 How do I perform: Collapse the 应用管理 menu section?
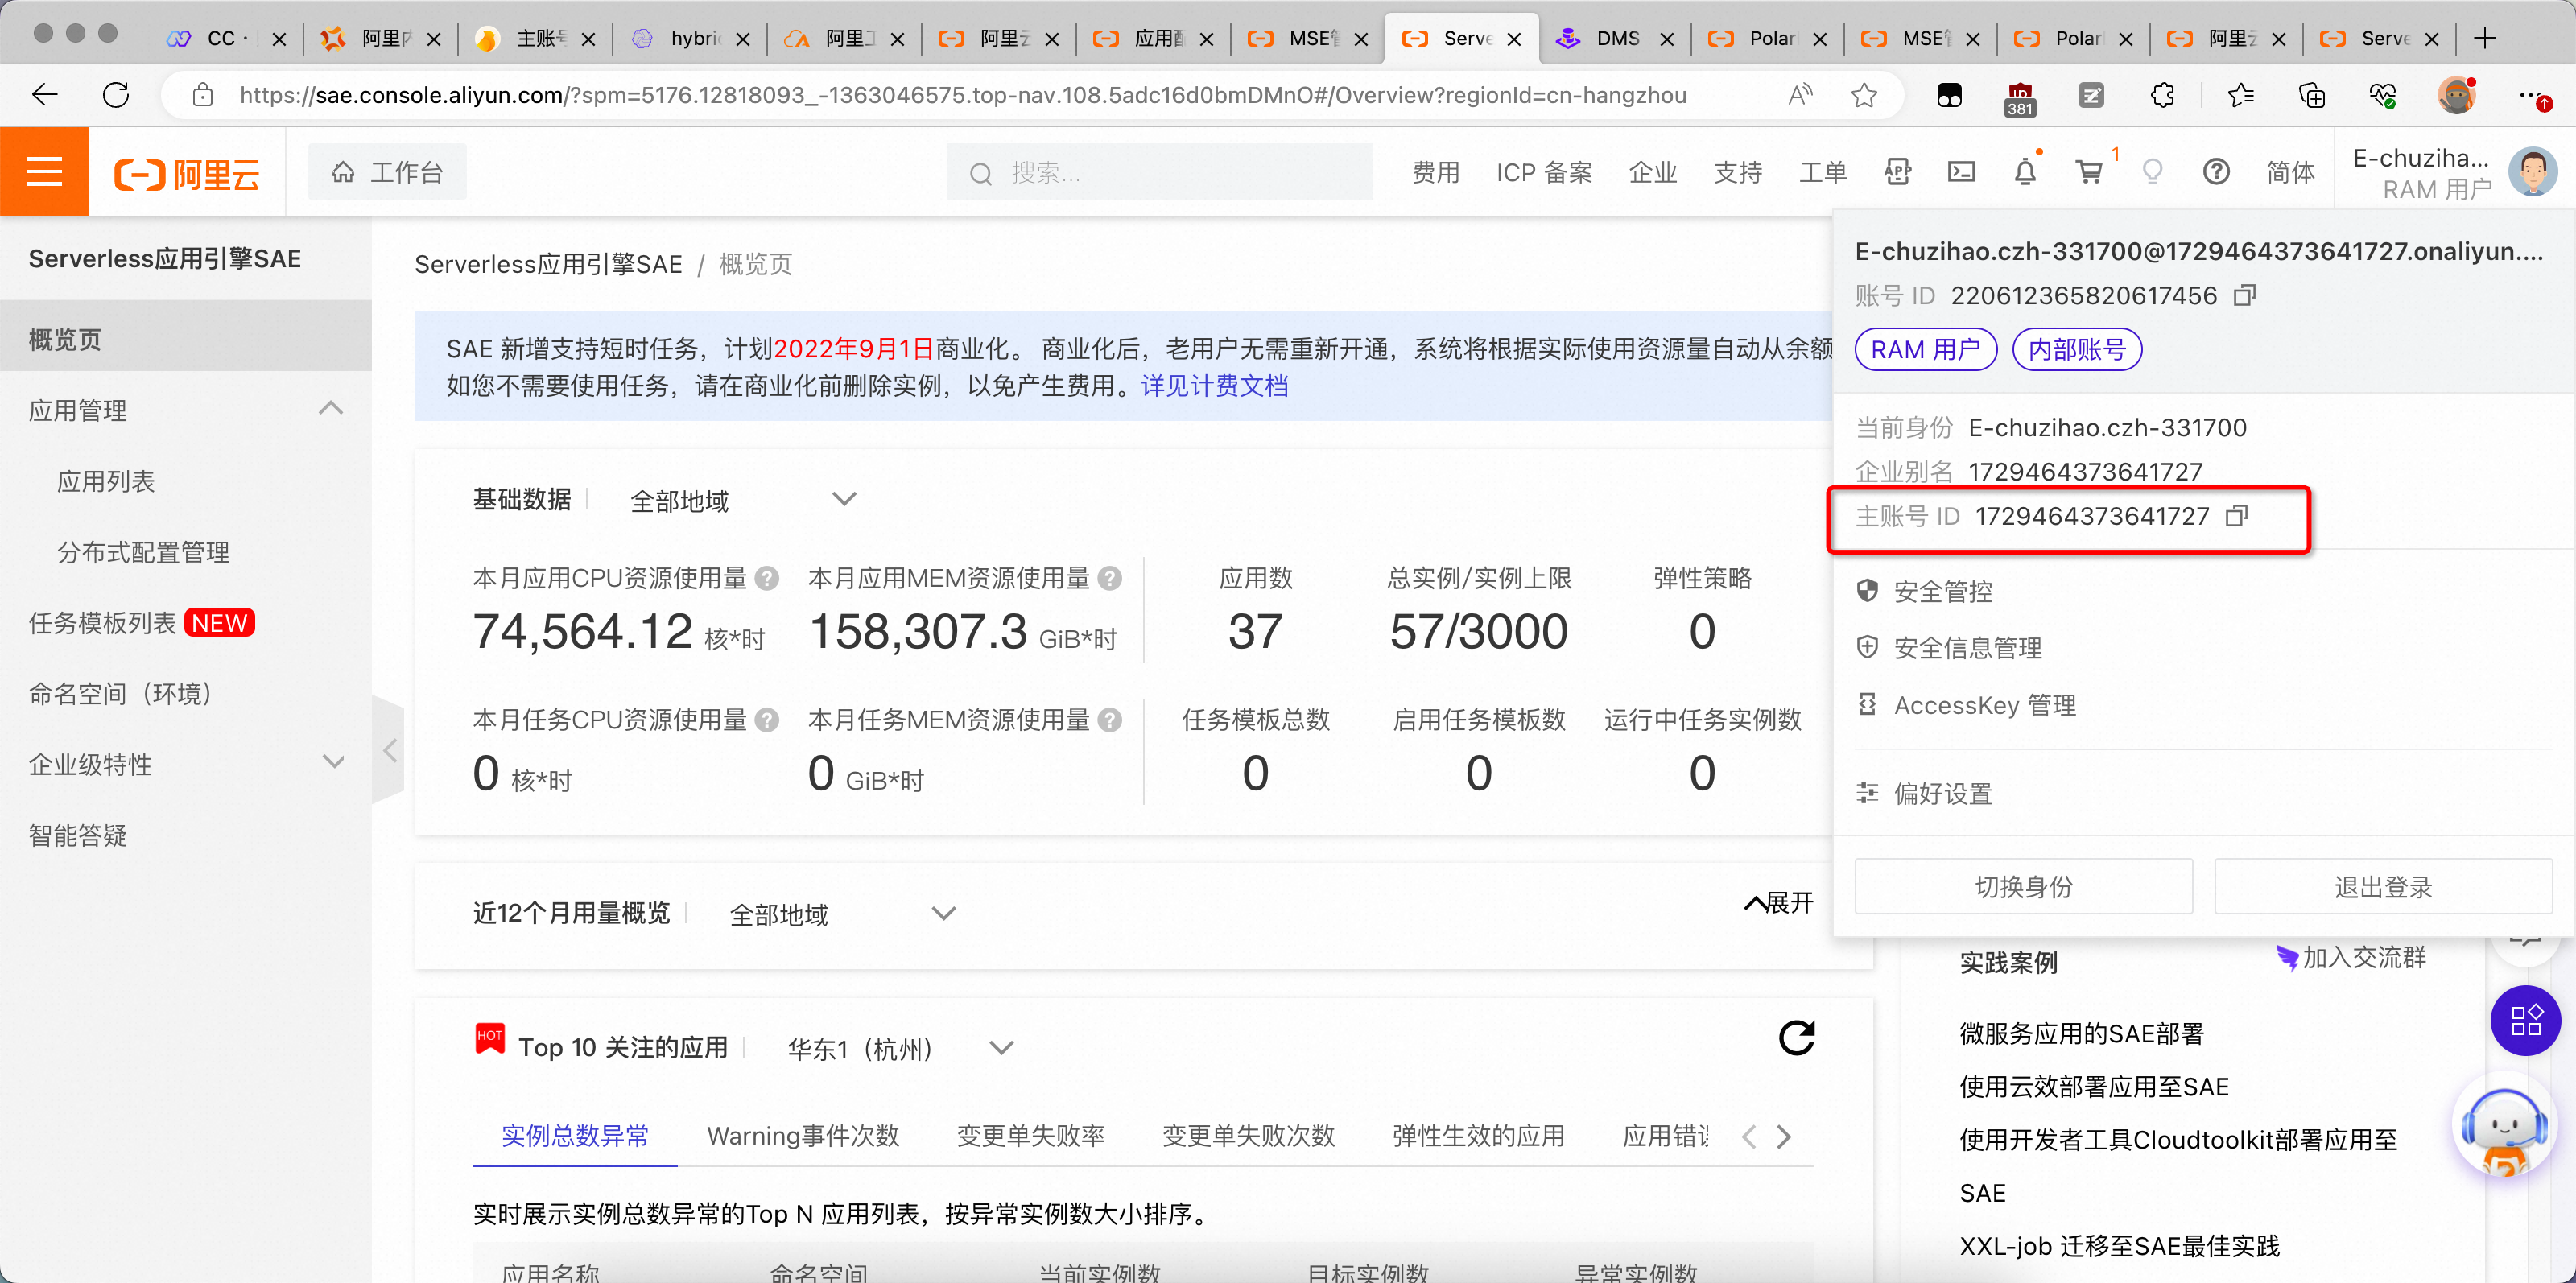click(330, 408)
